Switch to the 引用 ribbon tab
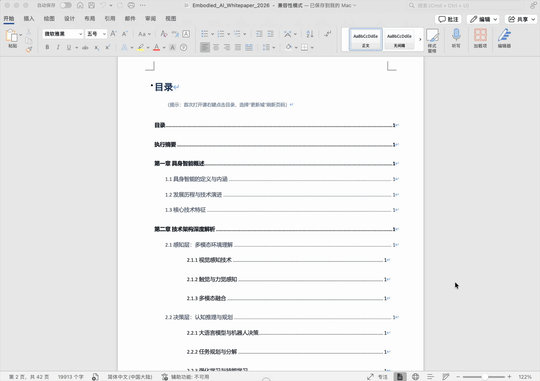Image resolution: width=540 pixels, height=381 pixels. 110,19
